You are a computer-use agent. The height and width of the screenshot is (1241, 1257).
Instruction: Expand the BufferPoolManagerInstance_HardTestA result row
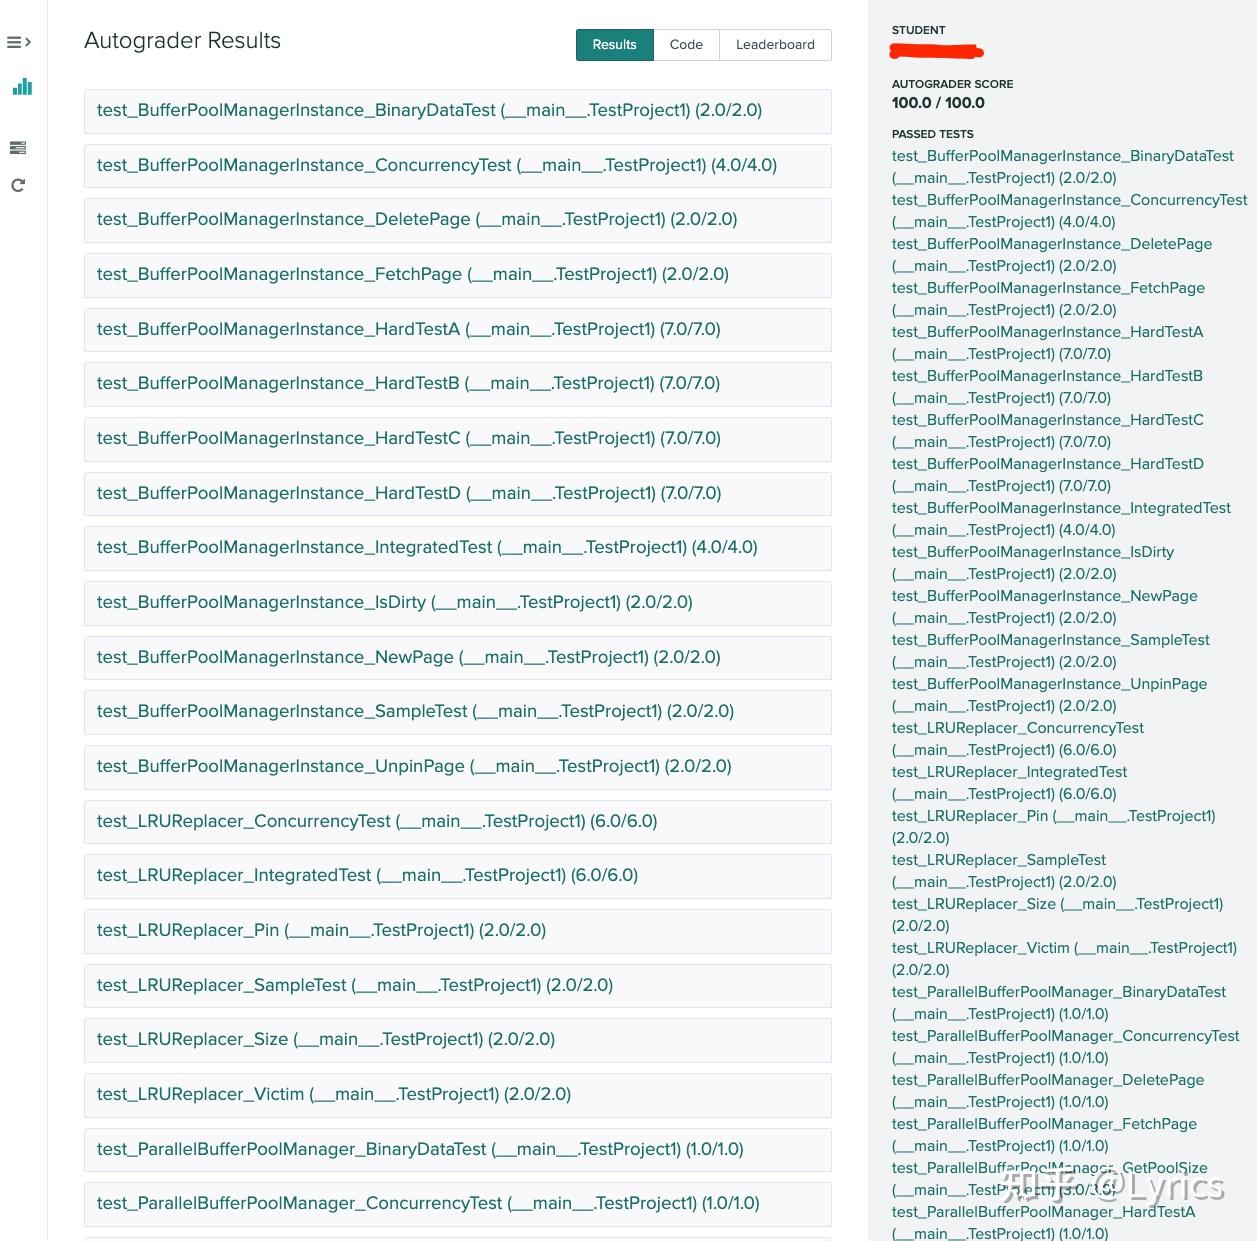click(x=457, y=330)
